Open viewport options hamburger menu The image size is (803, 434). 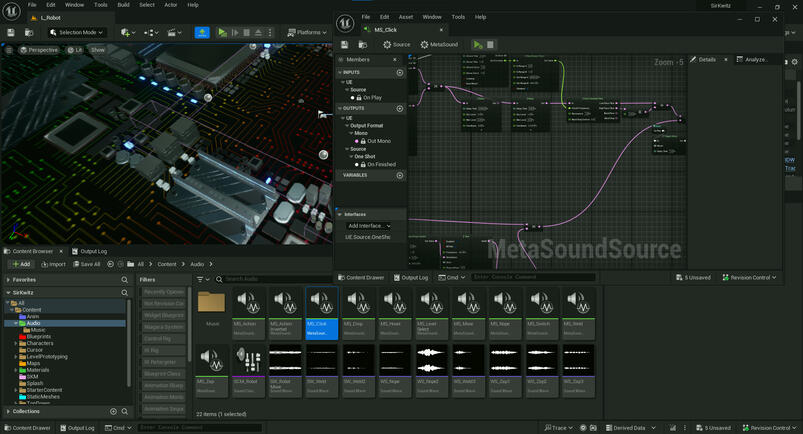point(9,50)
